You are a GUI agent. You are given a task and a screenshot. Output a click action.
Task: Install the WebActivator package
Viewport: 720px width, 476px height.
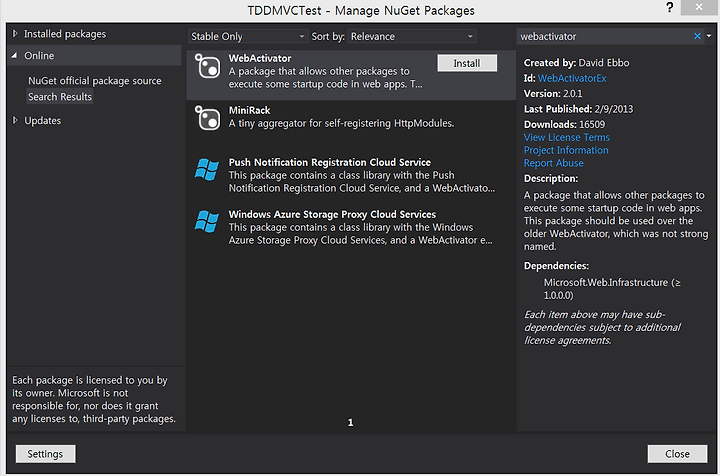pos(467,63)
